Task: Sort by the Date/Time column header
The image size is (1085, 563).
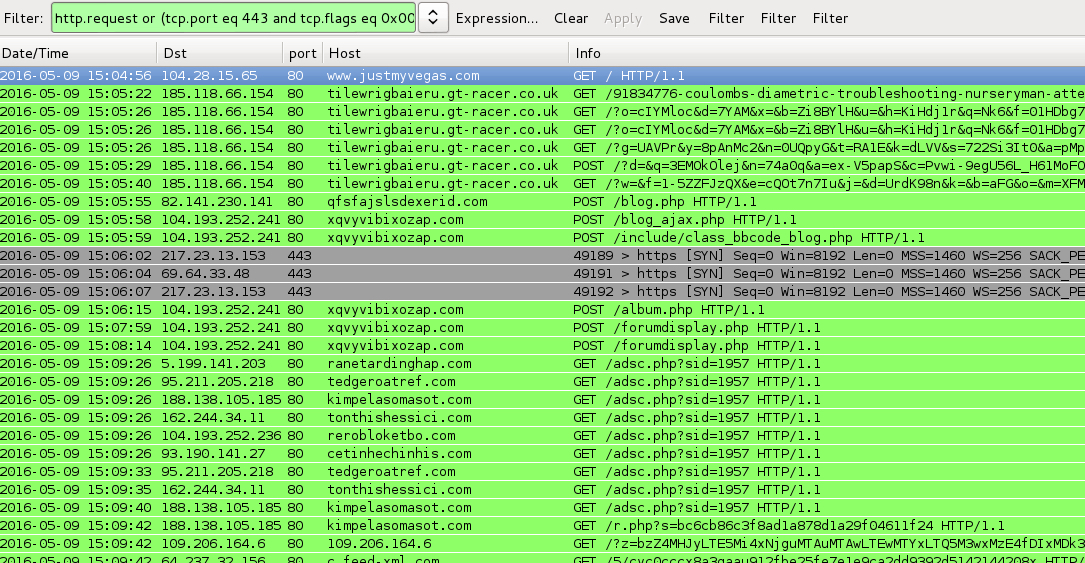Action: coord(78,53)
